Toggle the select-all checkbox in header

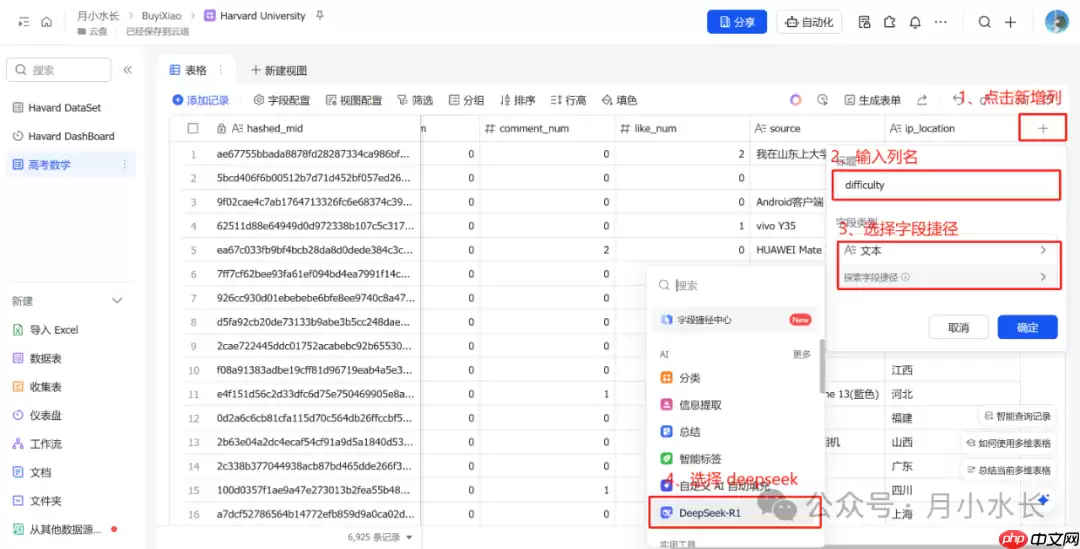click(x=193, y=128)
